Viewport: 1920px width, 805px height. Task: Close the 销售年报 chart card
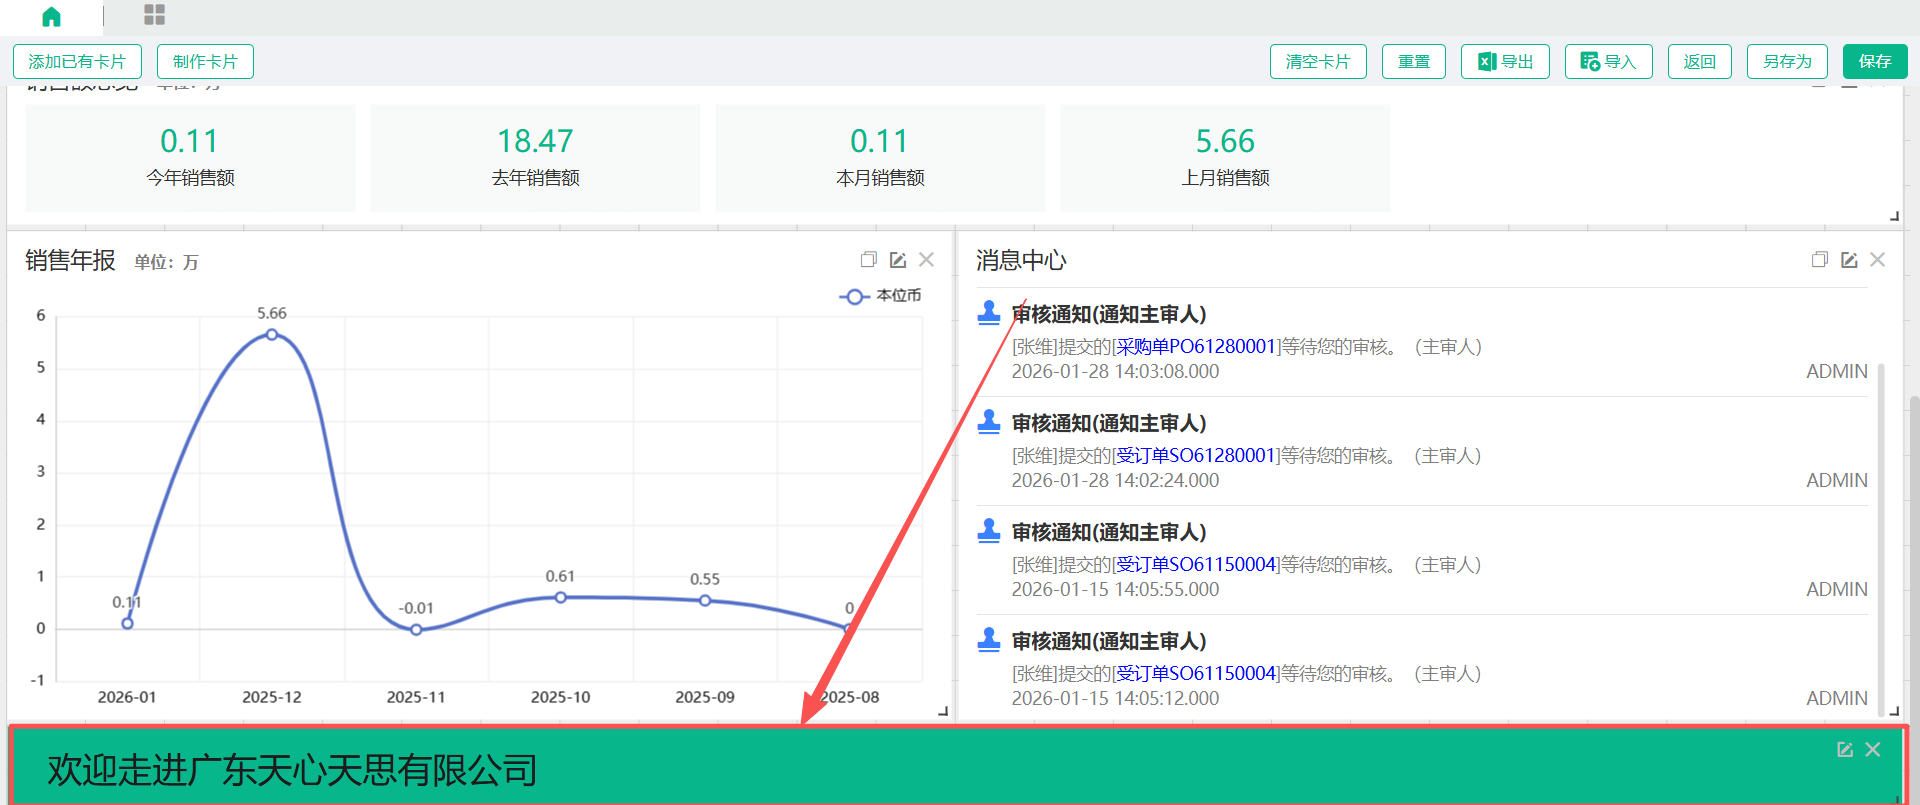[x=927, y=260]
